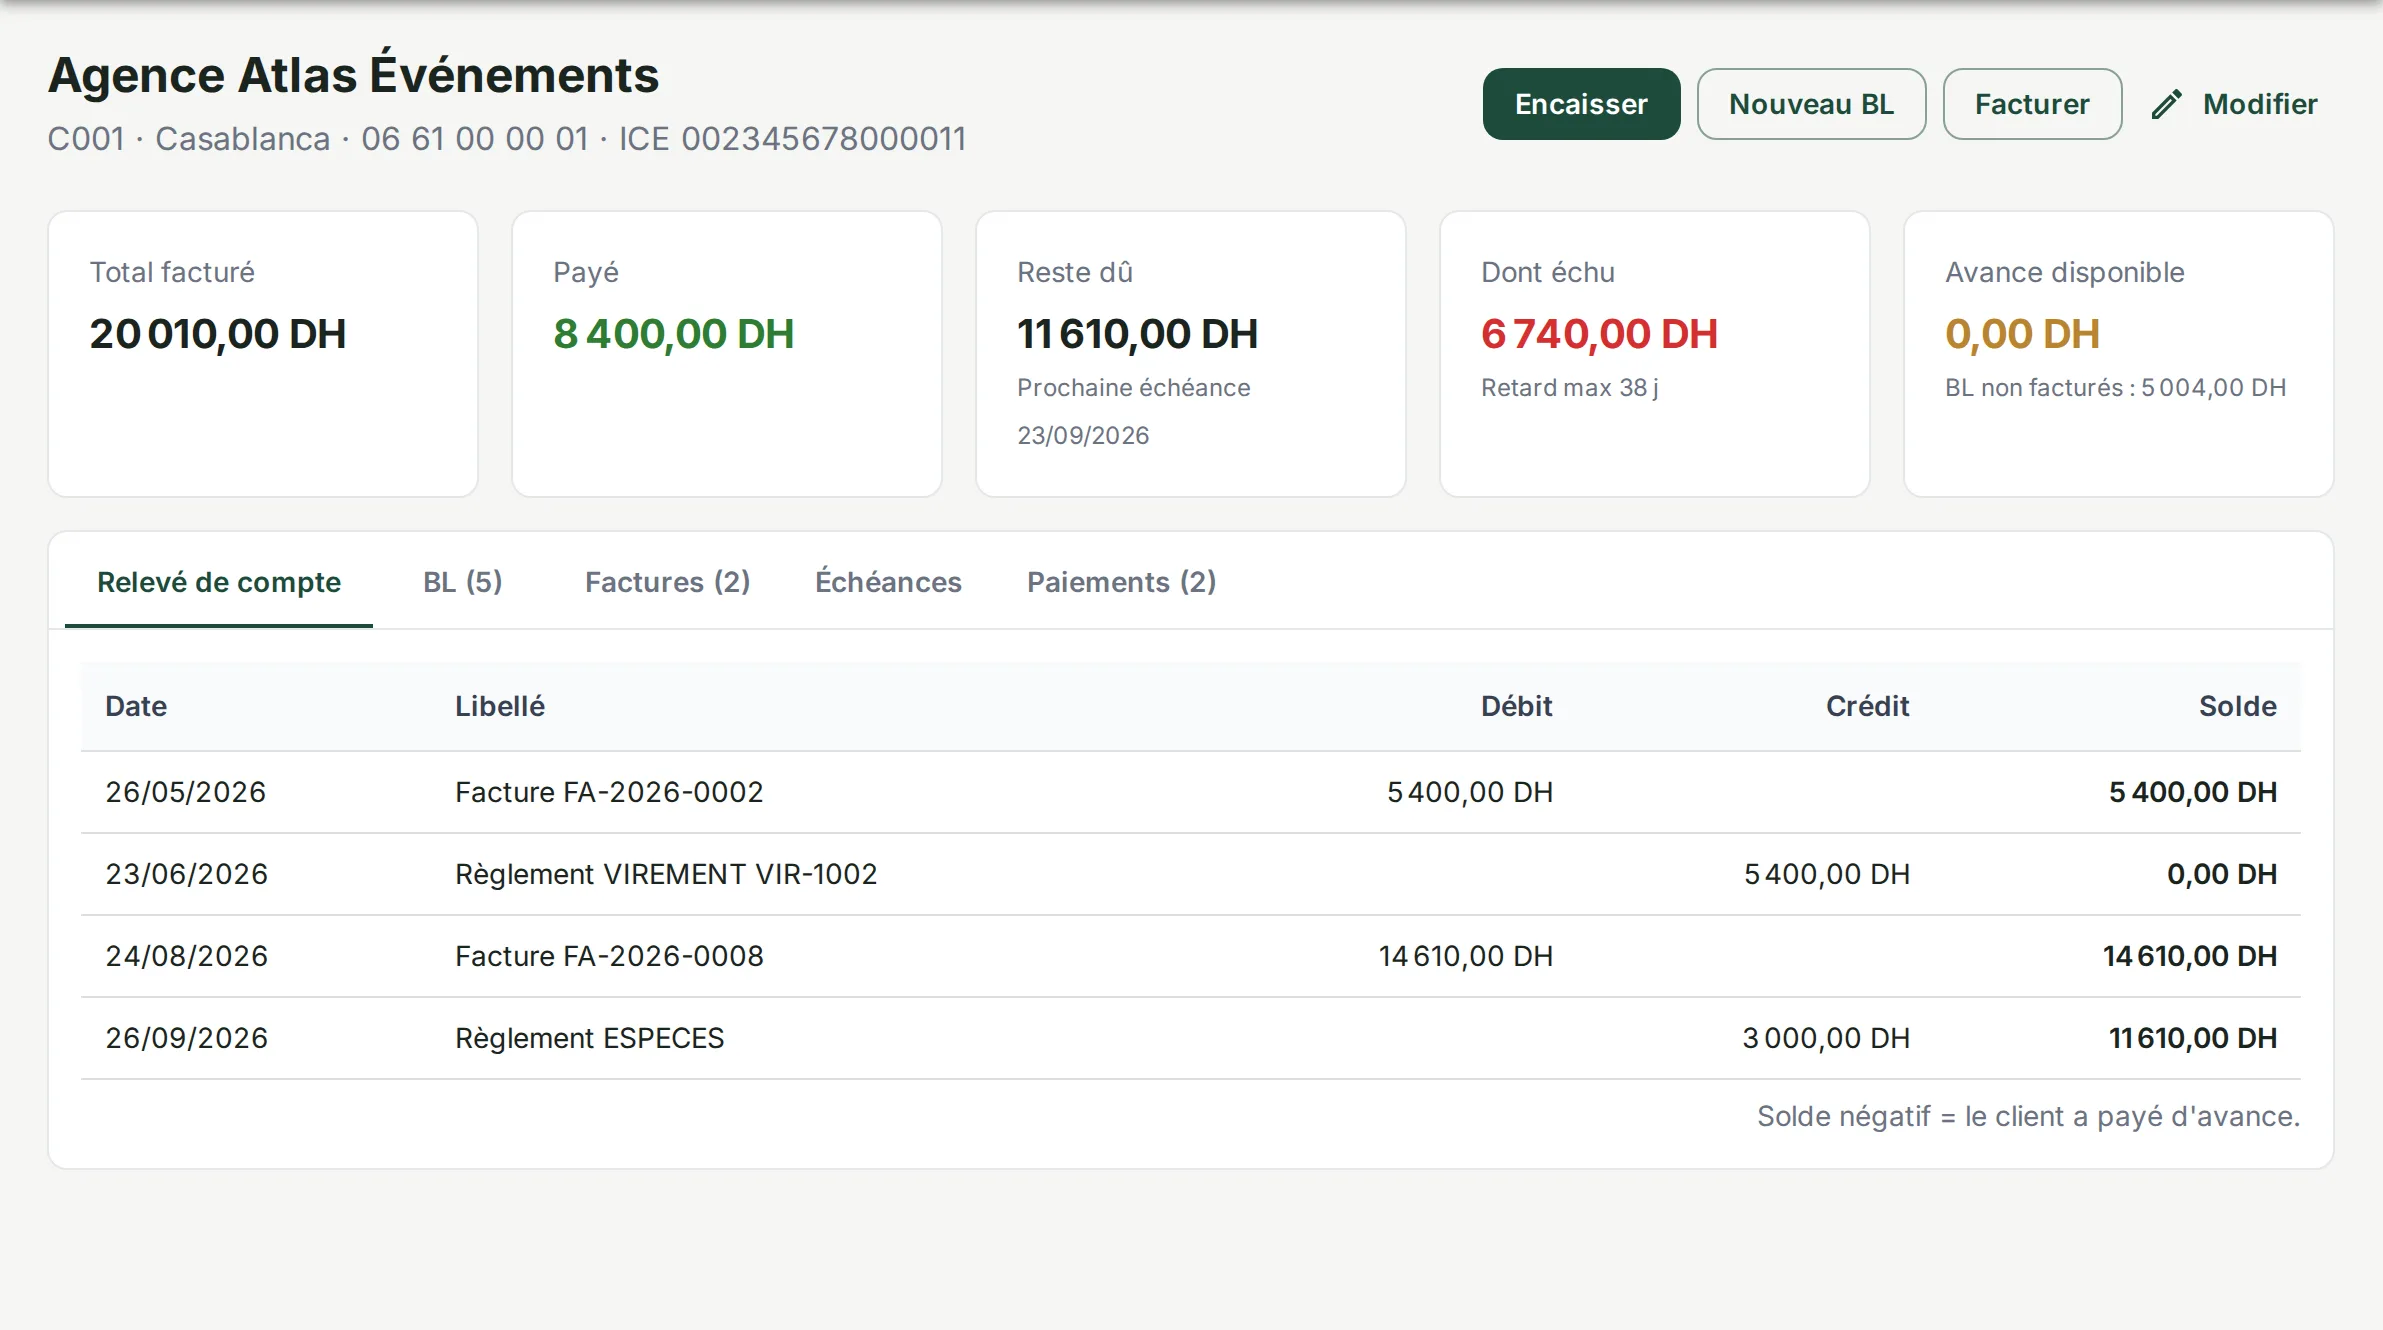Show the Paiements (2) tab
This screenshot has width=2383, height=1330.
[1121, 582]
